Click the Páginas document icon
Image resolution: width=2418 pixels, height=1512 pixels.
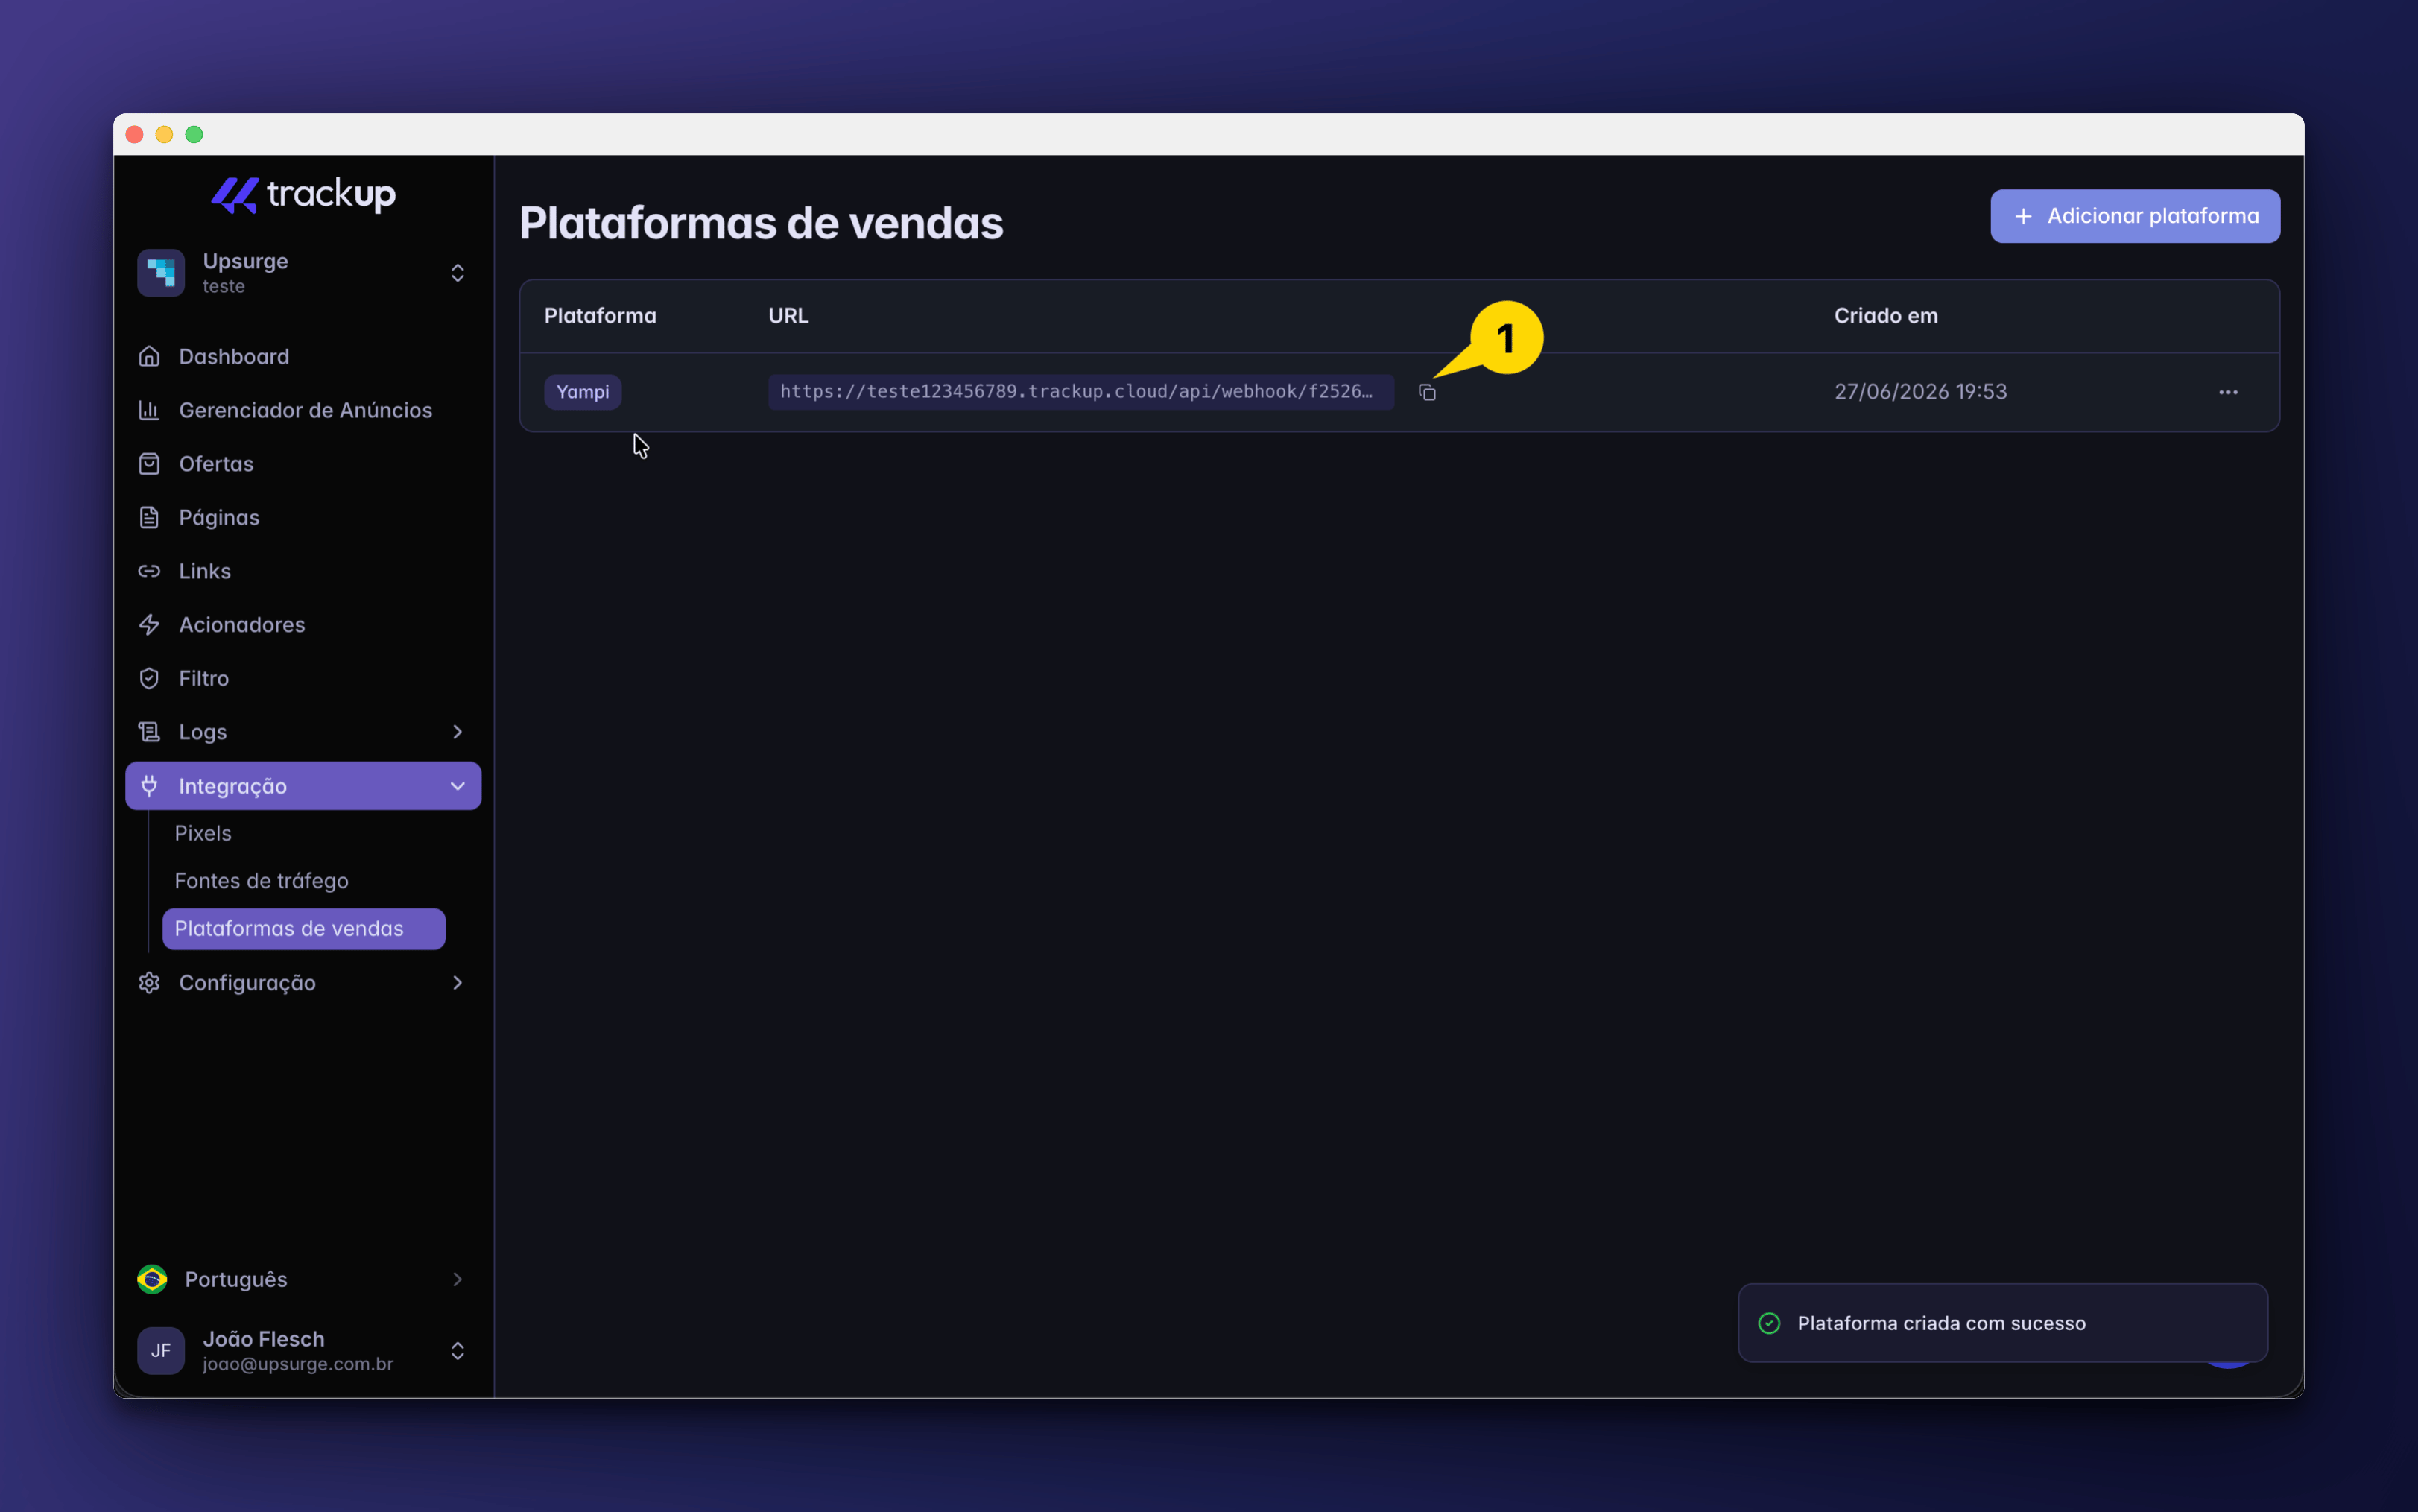(149, 517)
